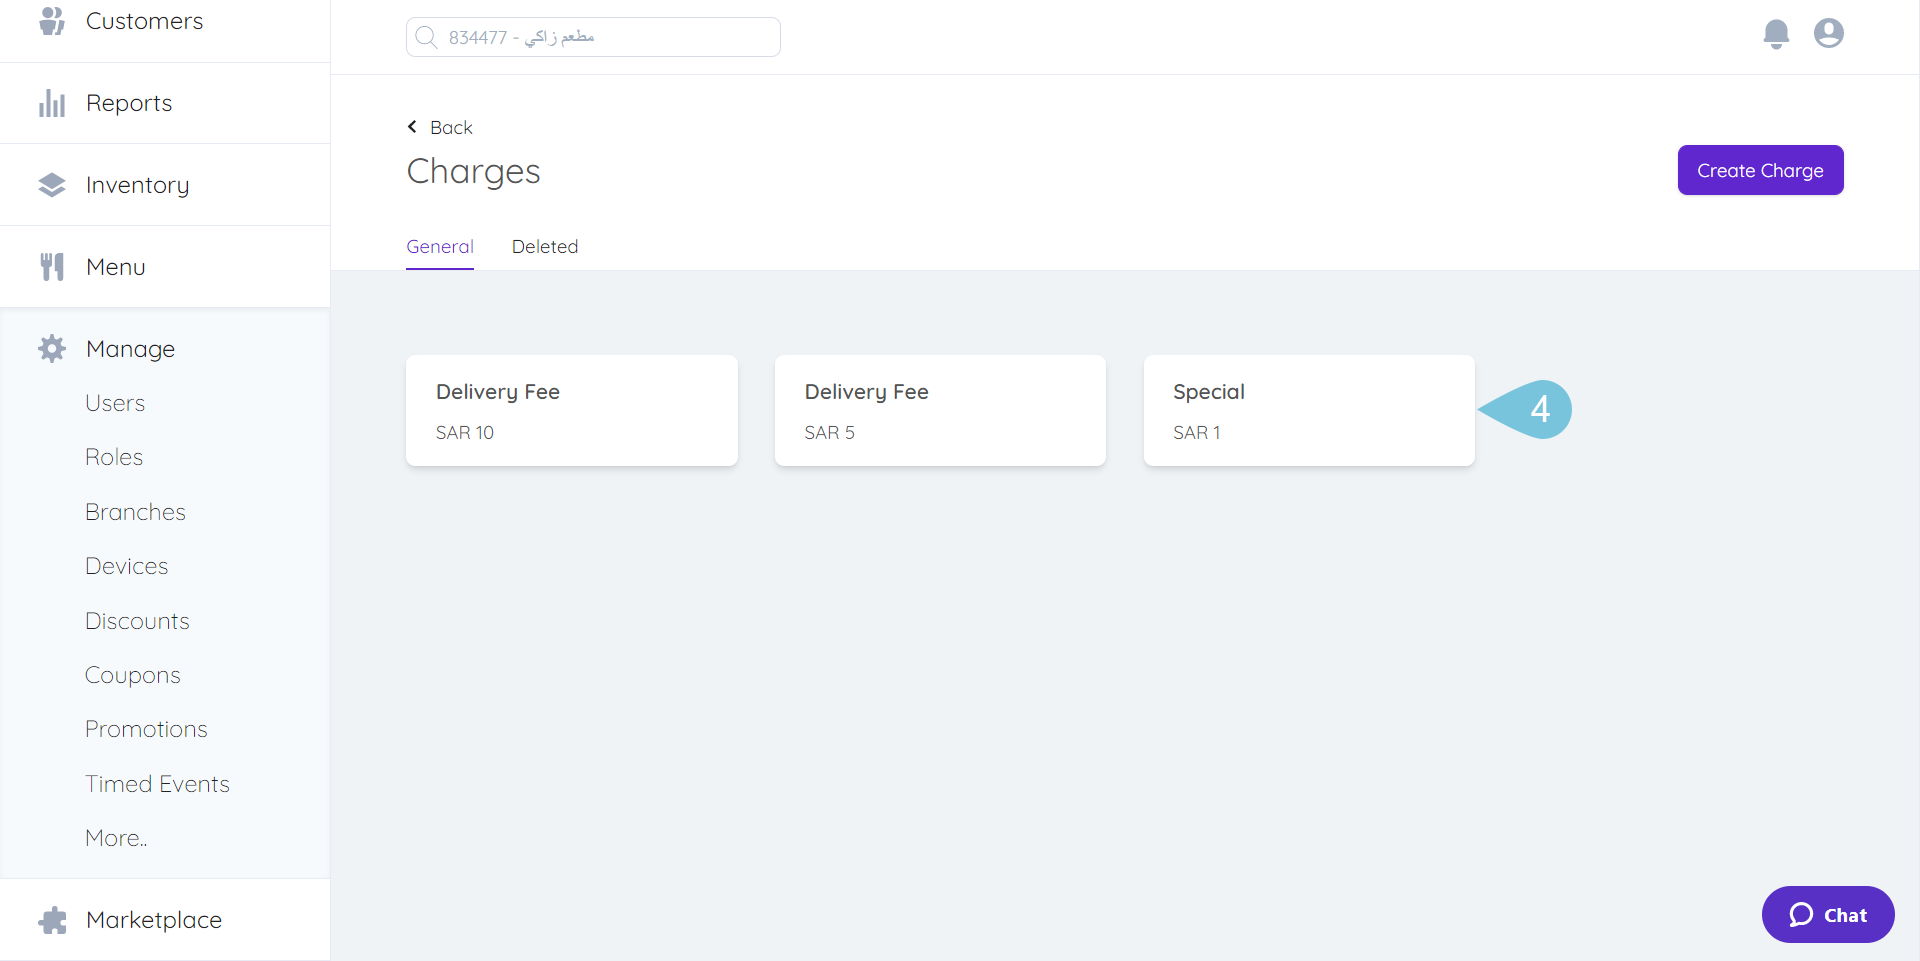
Task: Open the Special SAR 1 charge card
Action: point(1309,410)
